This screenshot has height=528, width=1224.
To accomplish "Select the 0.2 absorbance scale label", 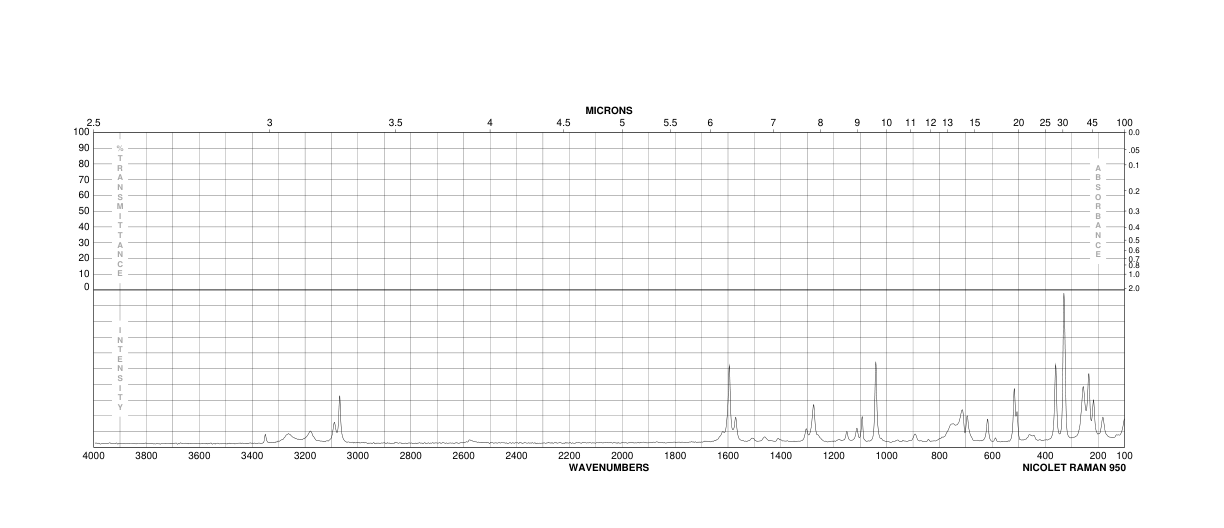I will click(x=1134, y=191).
